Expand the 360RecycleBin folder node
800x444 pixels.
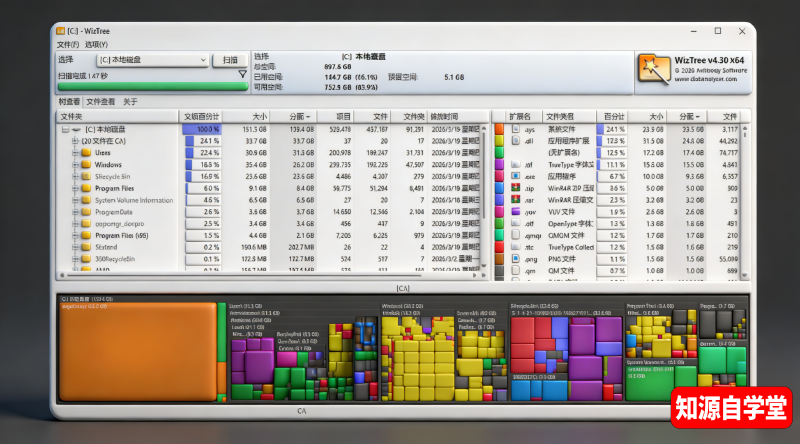click(x=75, y=259)
